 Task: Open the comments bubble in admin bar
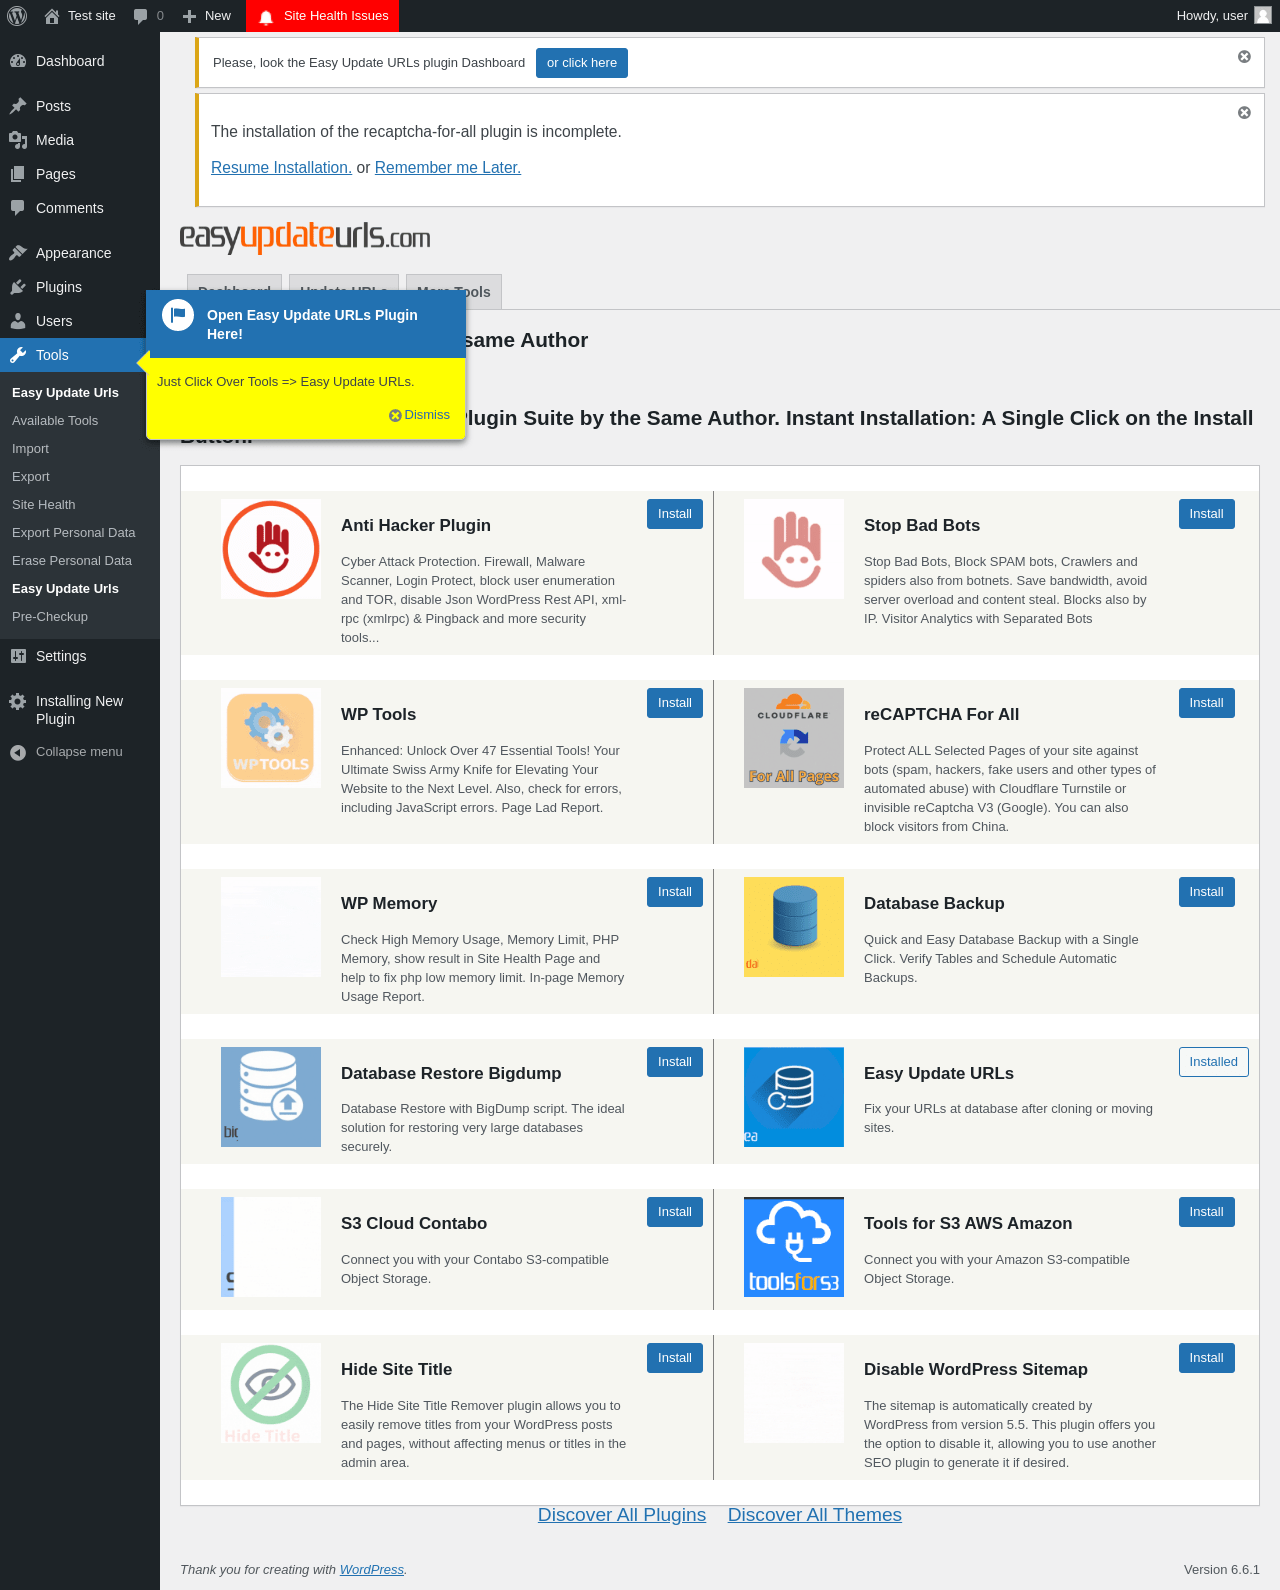pyautogui.click(x=148, y=16)
